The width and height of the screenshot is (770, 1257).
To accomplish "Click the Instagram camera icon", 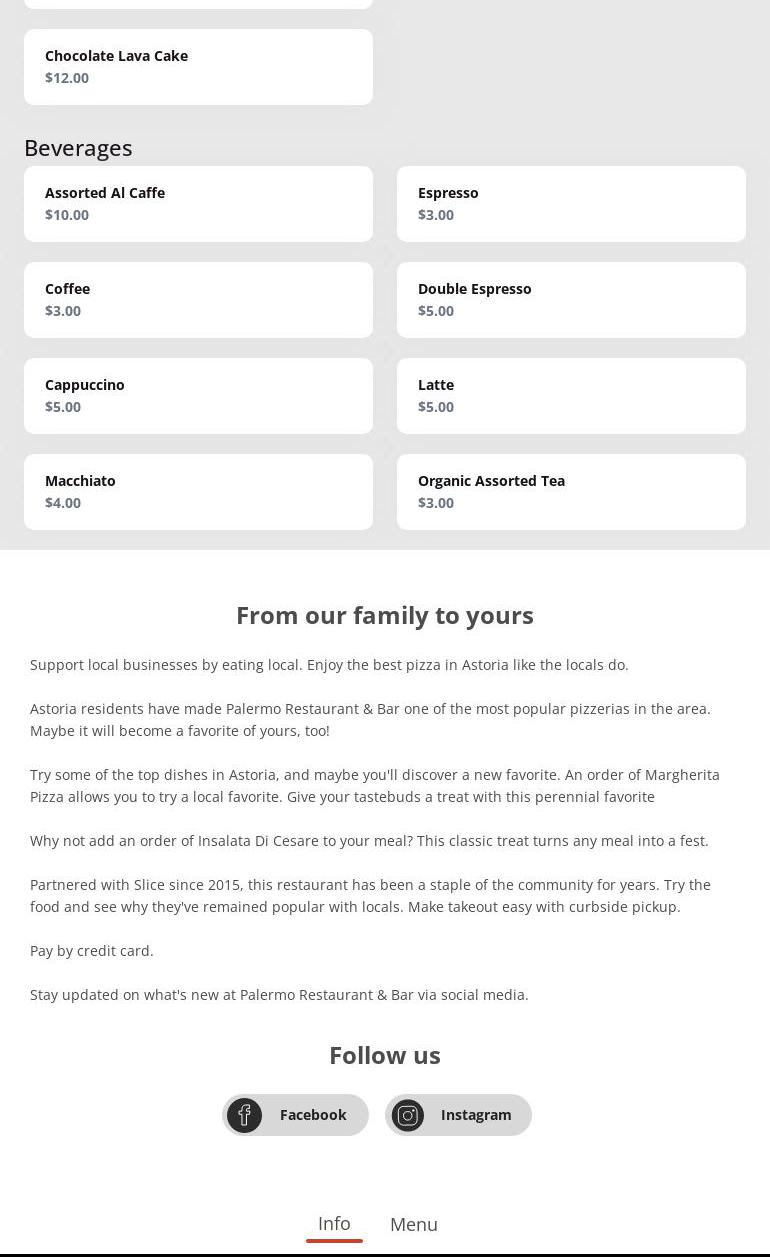I will click(x=408, y=1115).
